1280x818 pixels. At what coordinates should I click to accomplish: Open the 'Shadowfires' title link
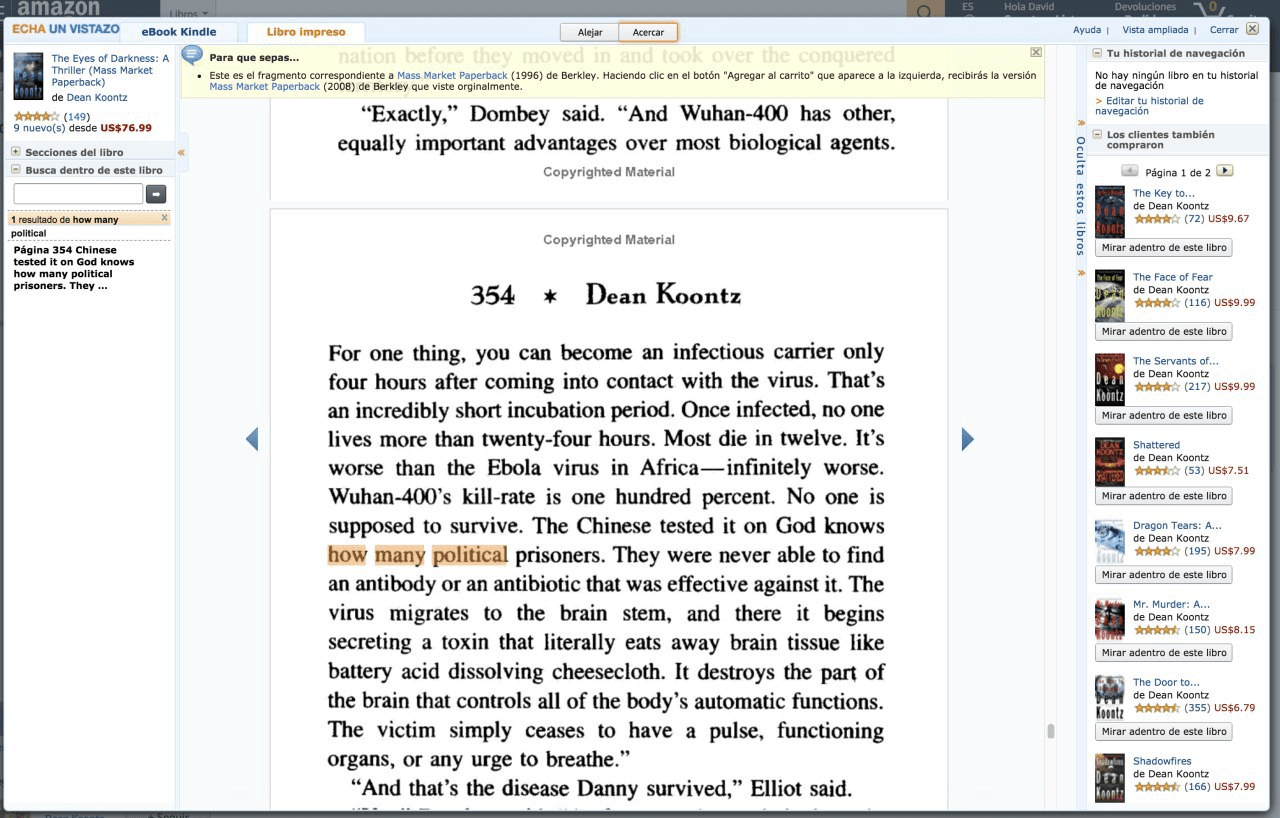1162,761
